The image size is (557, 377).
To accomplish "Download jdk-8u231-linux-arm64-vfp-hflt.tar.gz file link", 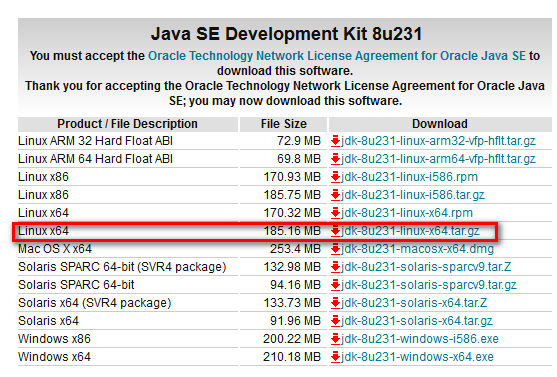I will (438, 159).
